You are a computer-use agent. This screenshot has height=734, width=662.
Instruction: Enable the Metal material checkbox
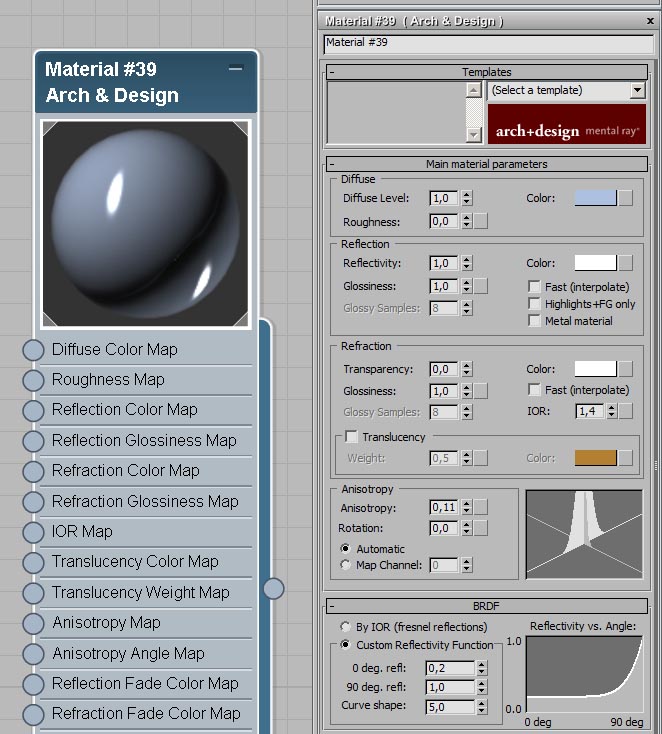coord(535,321)
